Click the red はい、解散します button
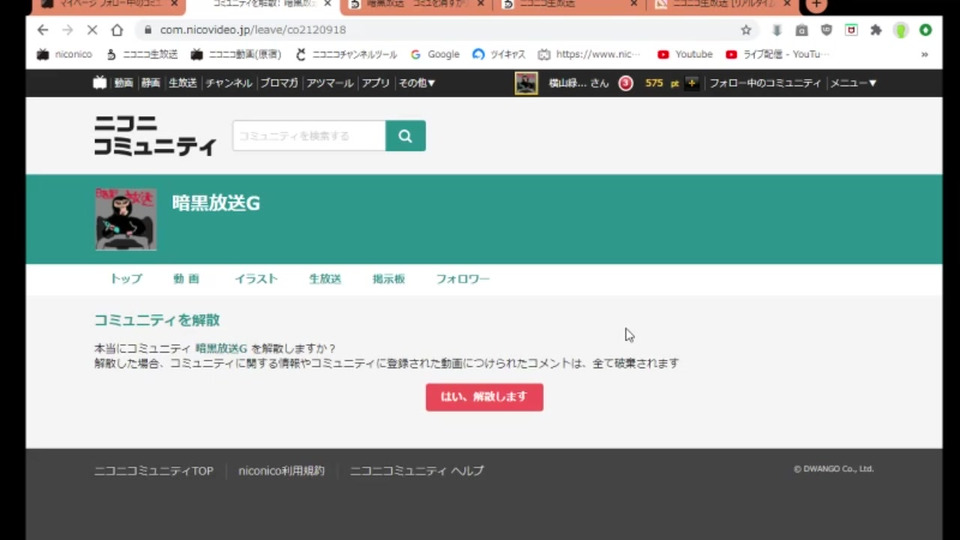This screenshot has width=960, height=540. tap(484, 397)
